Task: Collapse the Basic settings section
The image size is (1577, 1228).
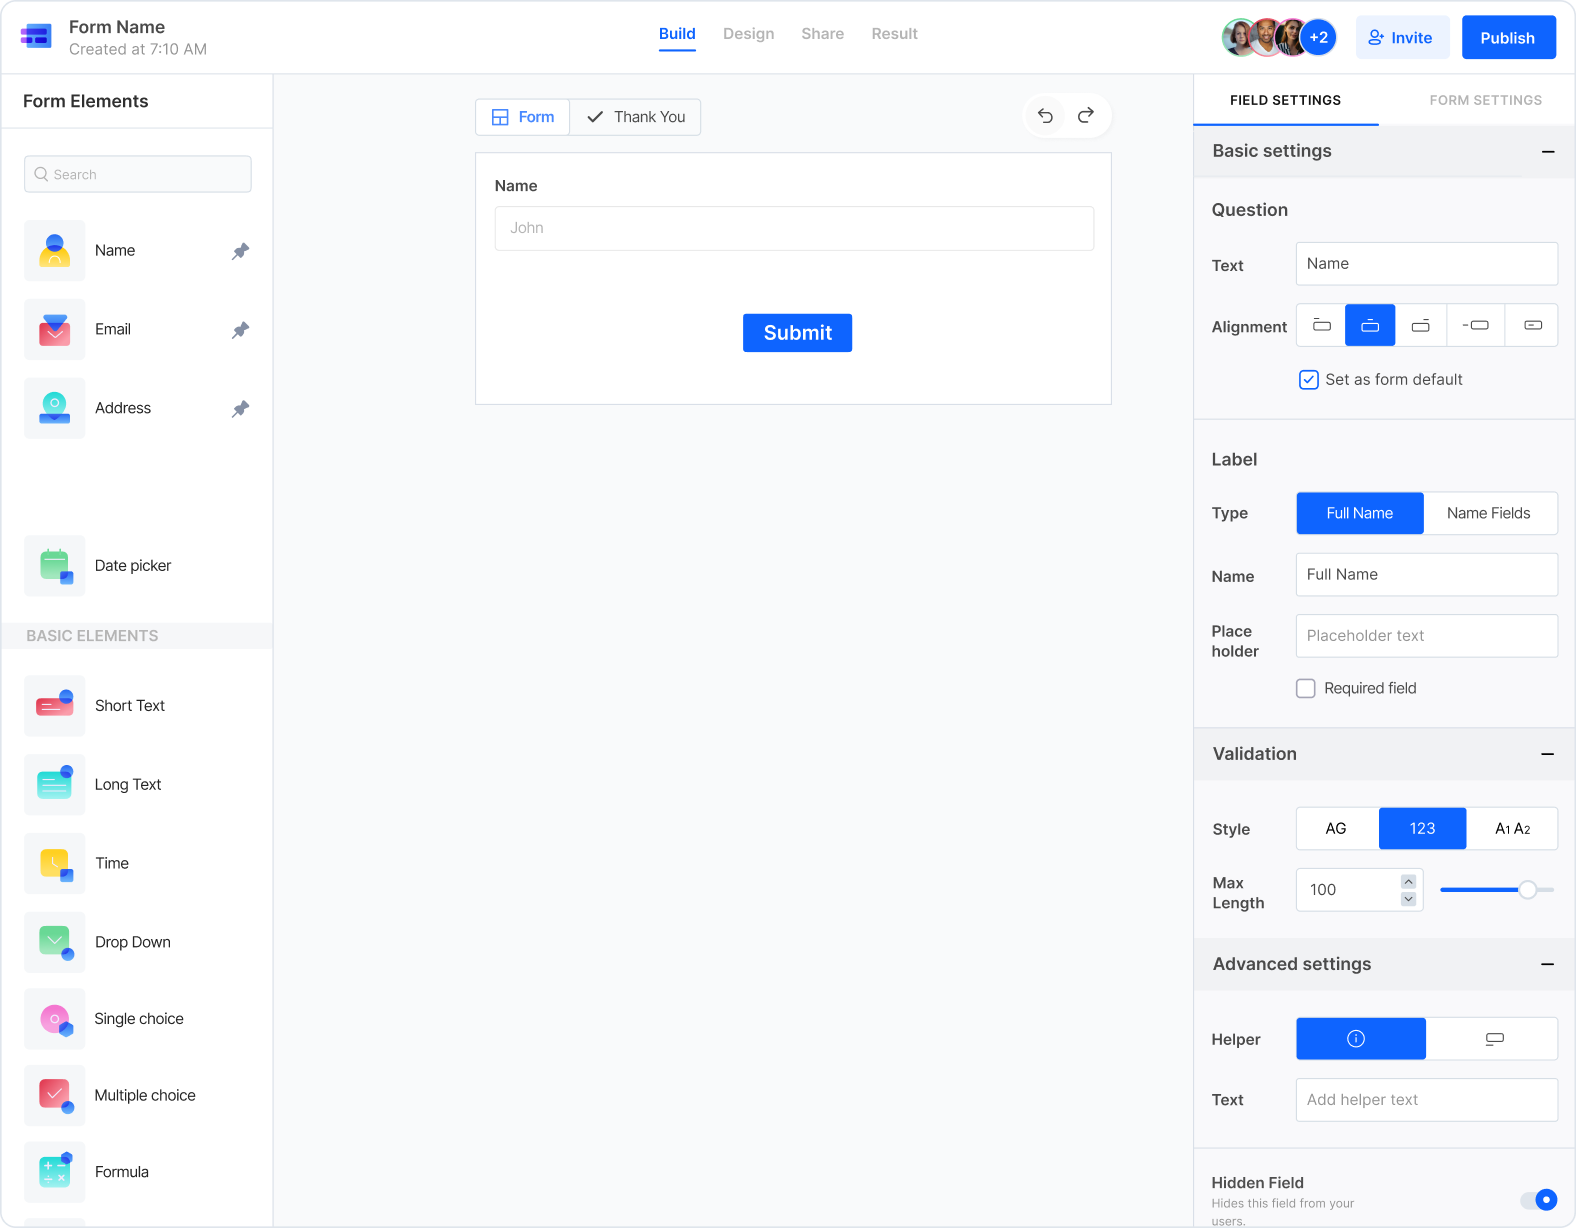Action: pos(1548,152)
